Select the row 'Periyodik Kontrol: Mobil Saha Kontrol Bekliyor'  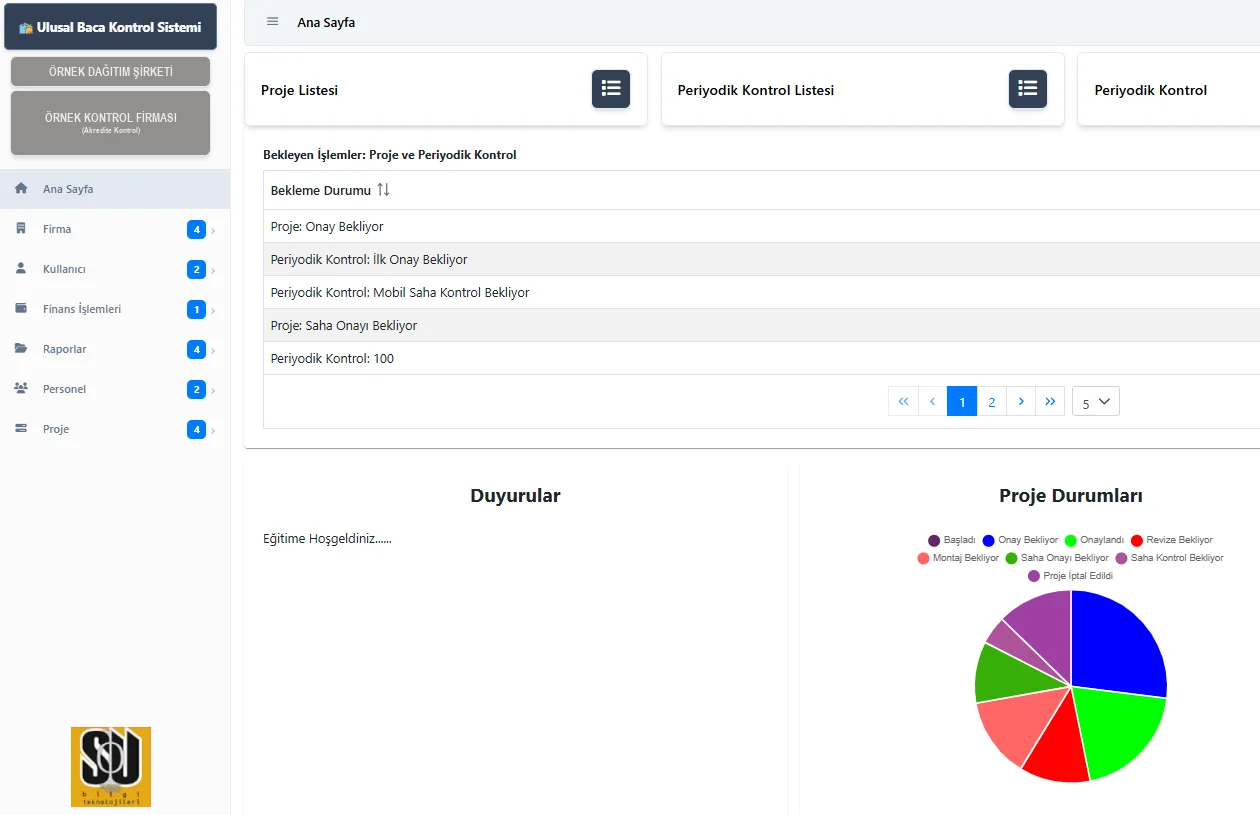(x=761, y=292)
